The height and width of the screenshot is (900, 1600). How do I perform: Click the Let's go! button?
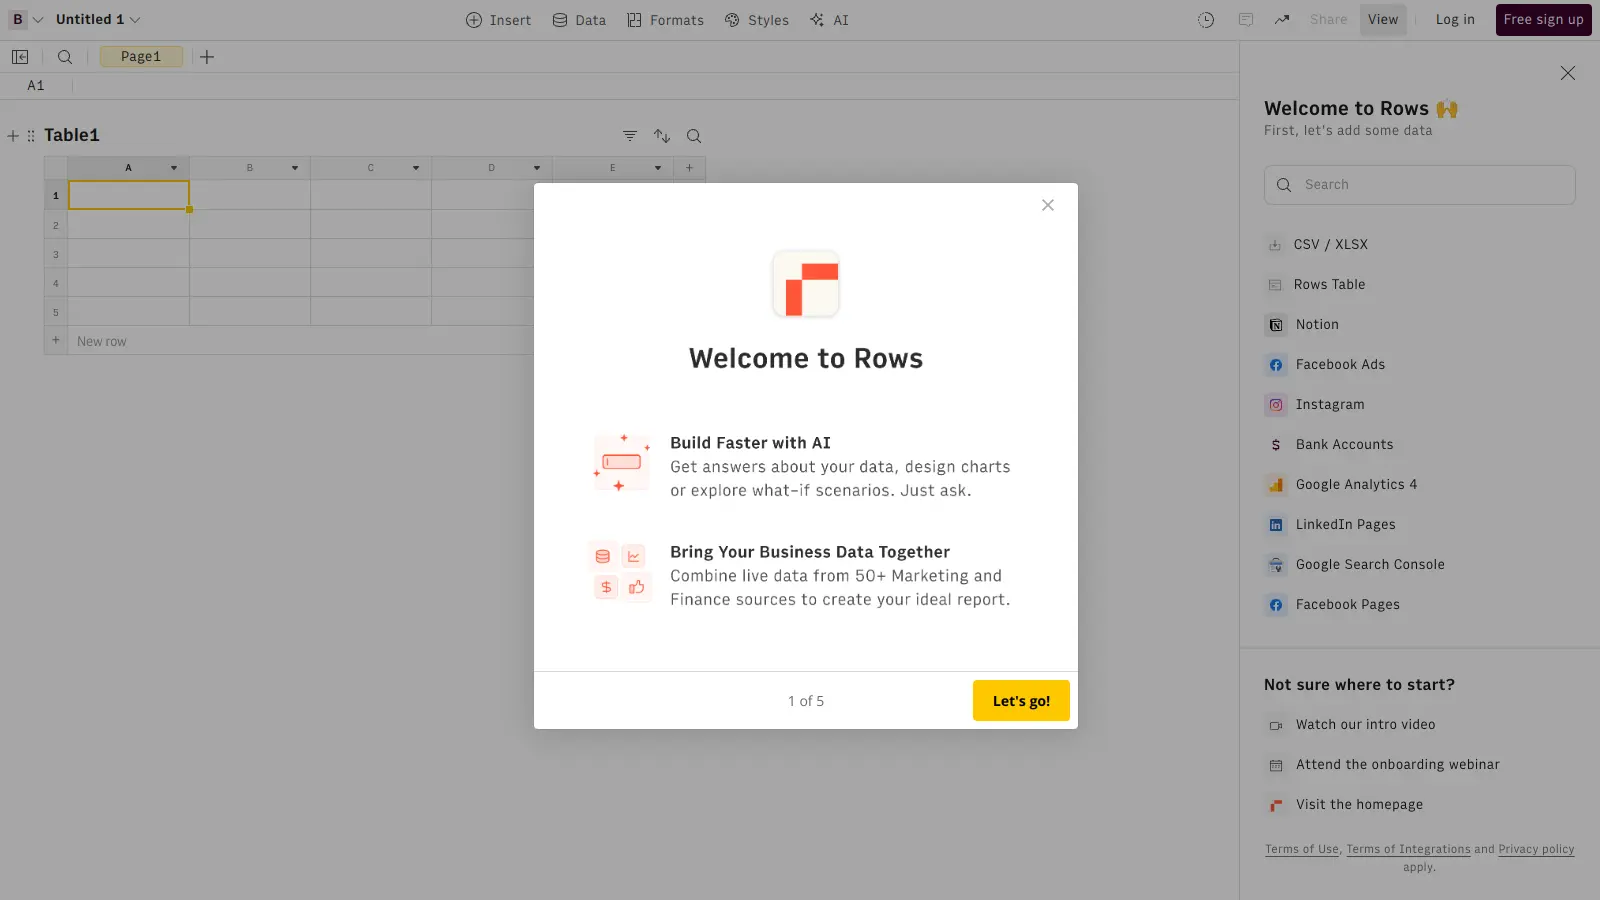(1021, 701)
